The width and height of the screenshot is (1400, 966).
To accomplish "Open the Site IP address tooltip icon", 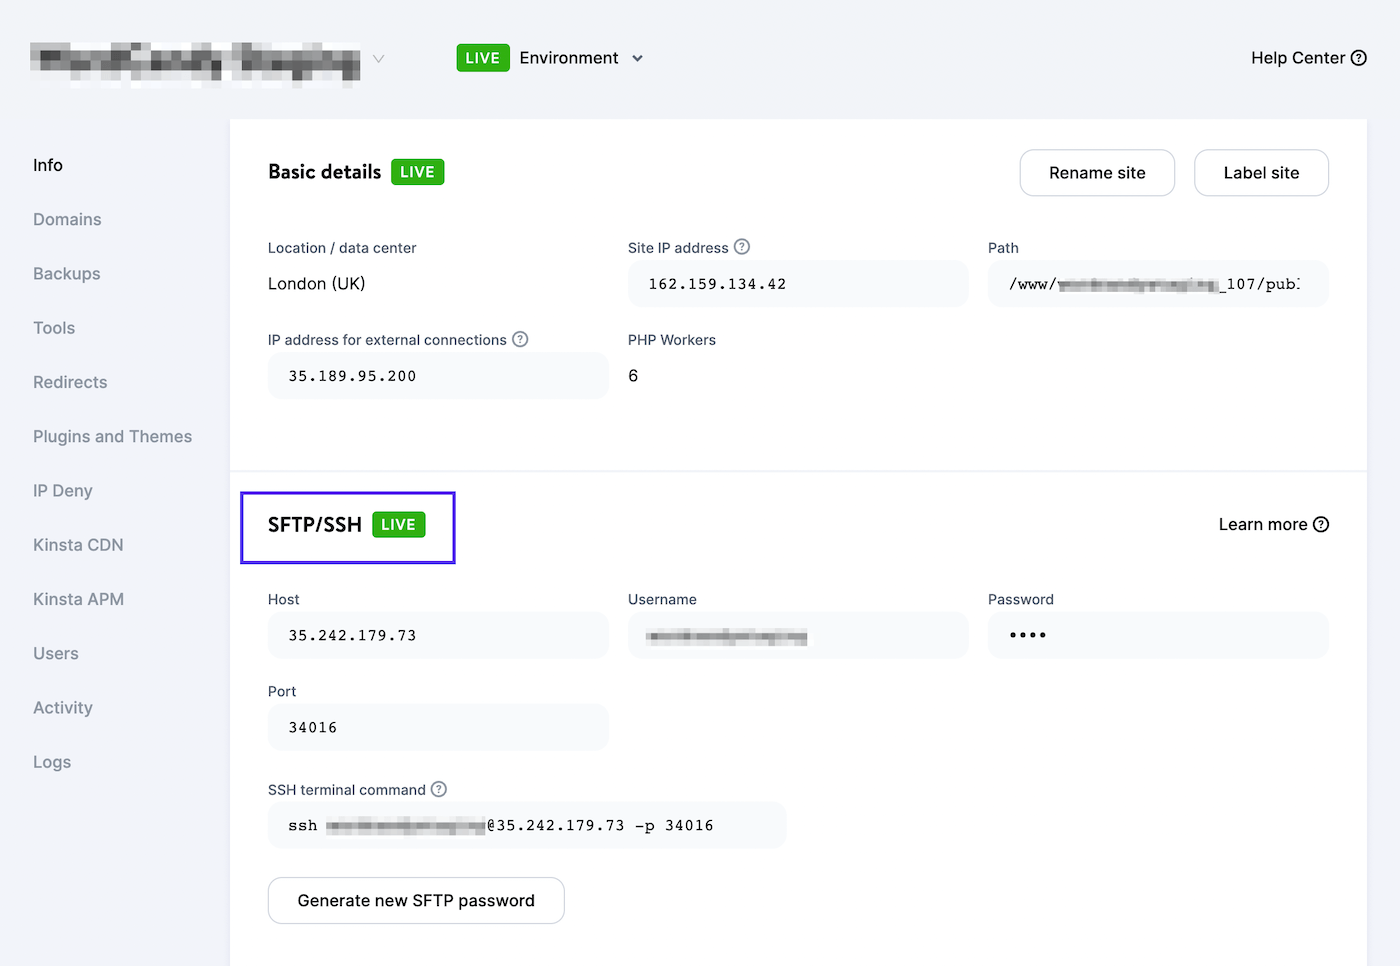I will click(742, 247).
